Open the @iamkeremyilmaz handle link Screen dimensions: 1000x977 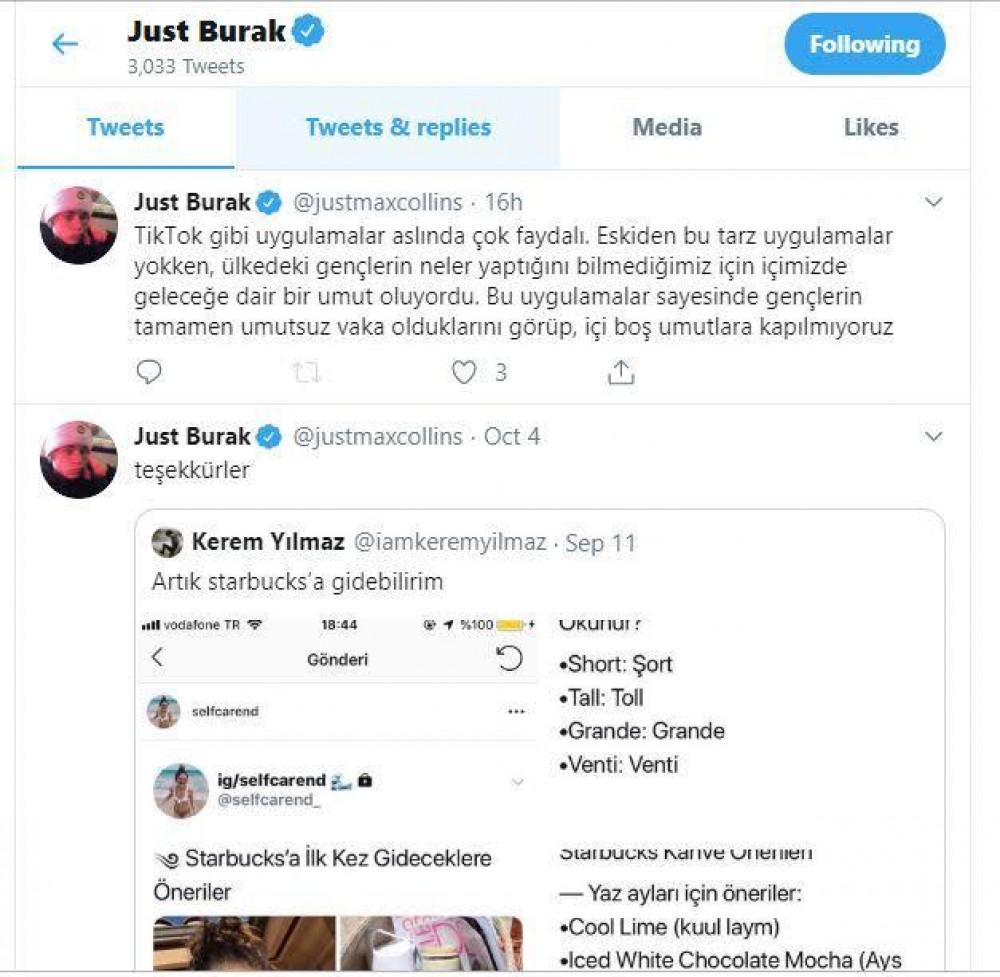coord(450,542)
